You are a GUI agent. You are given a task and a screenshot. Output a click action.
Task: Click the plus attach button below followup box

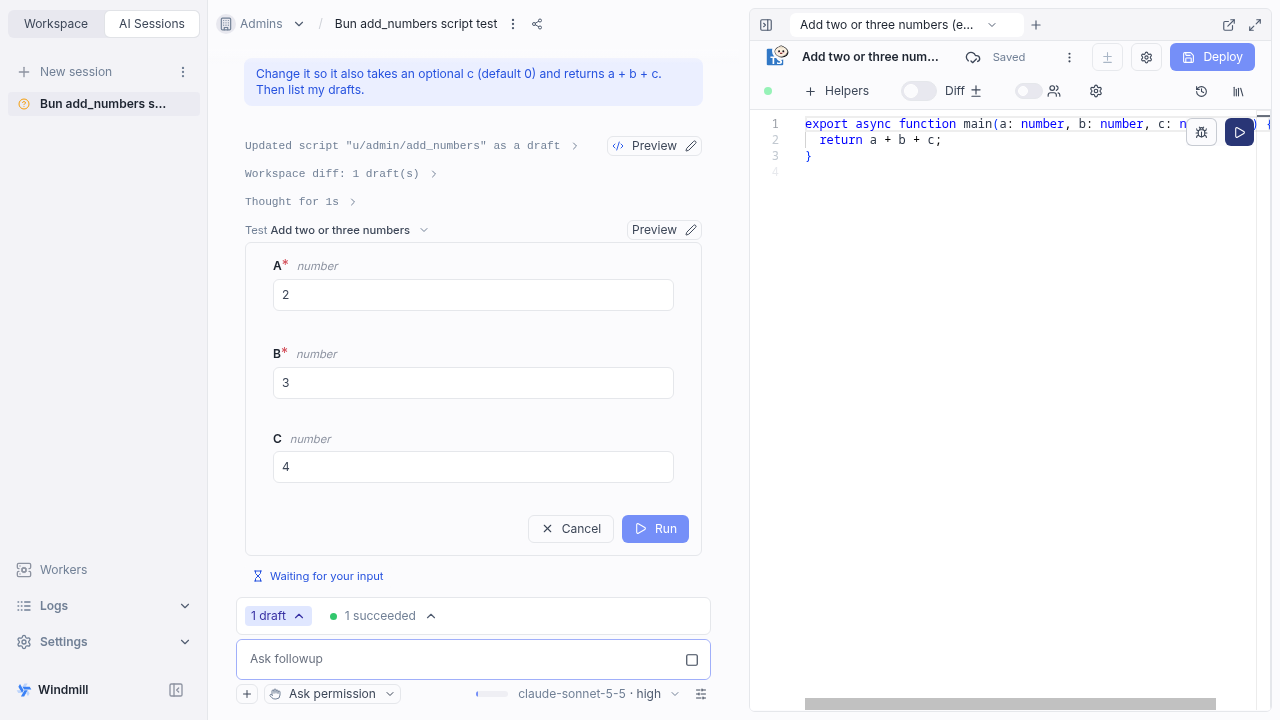(247, 694)
